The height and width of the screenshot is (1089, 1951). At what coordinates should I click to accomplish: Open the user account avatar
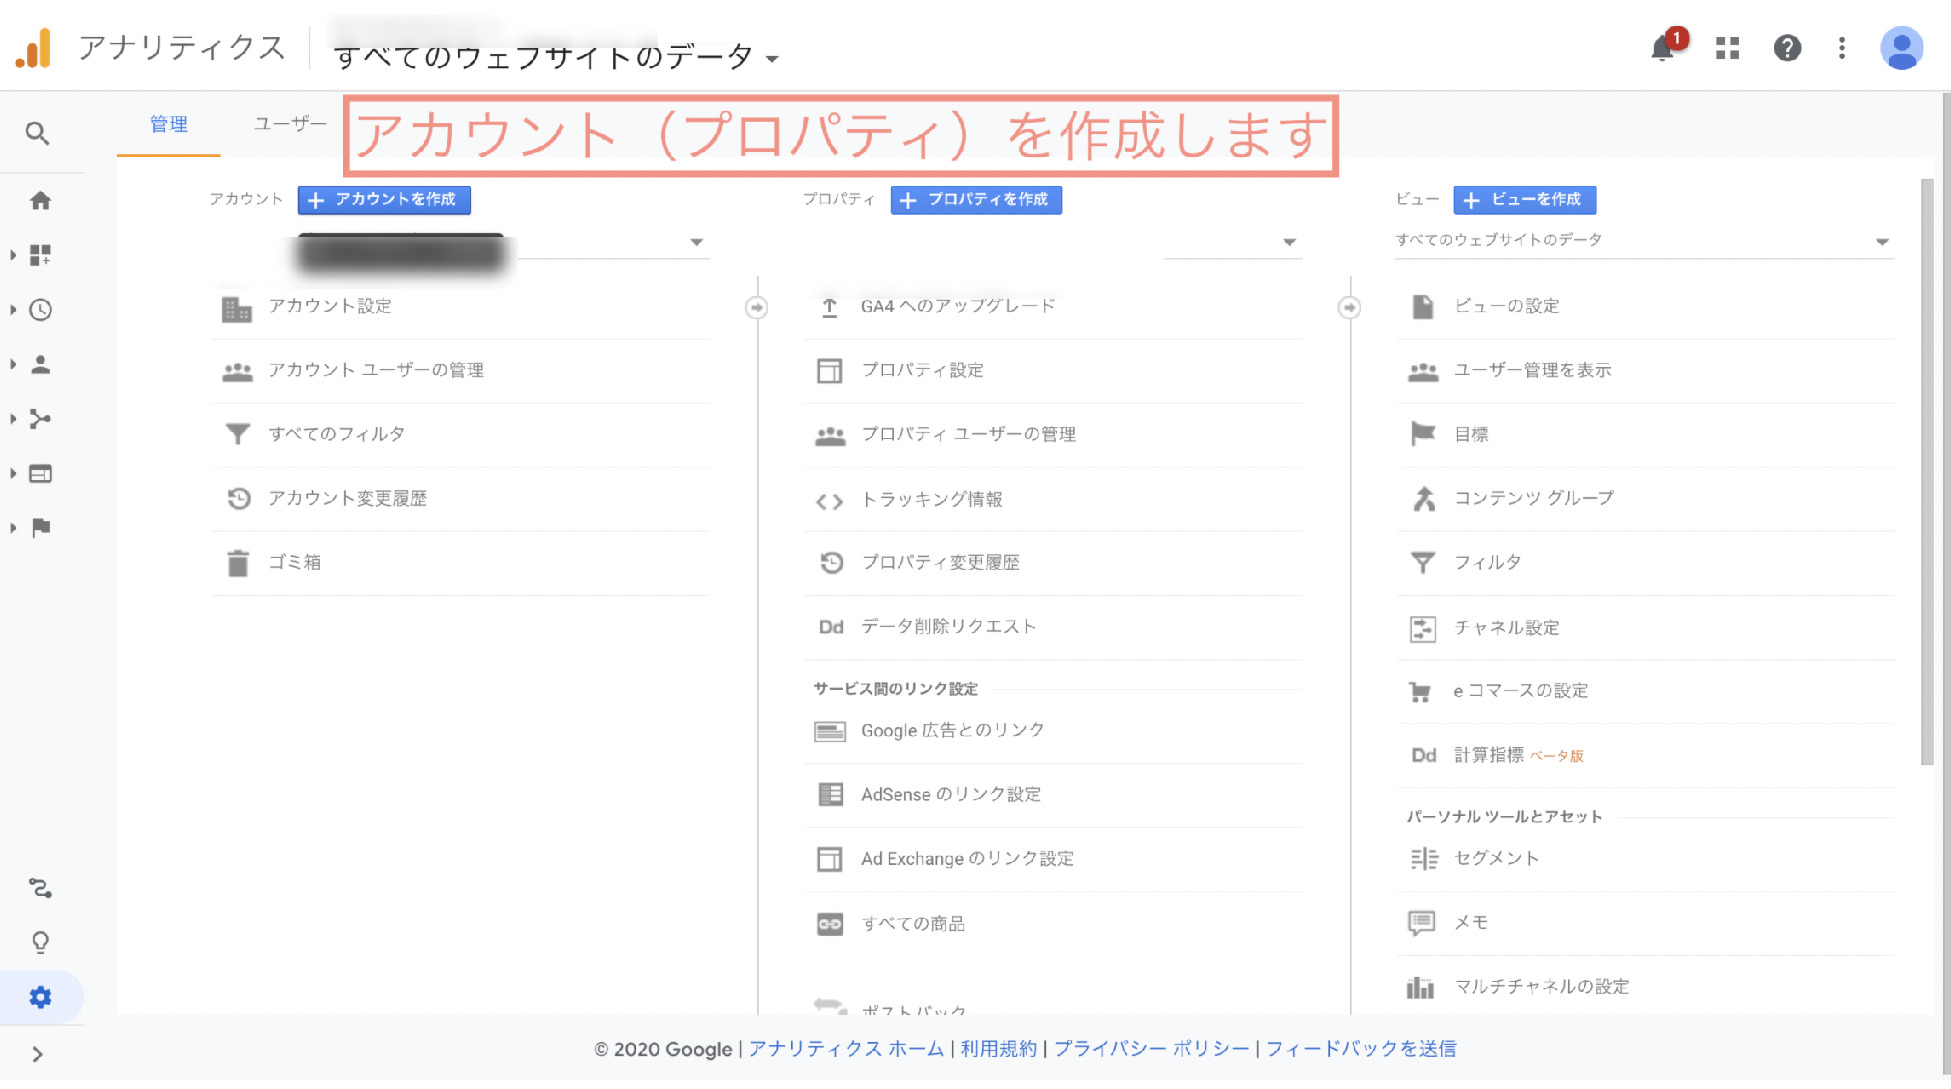[1899, 47]
